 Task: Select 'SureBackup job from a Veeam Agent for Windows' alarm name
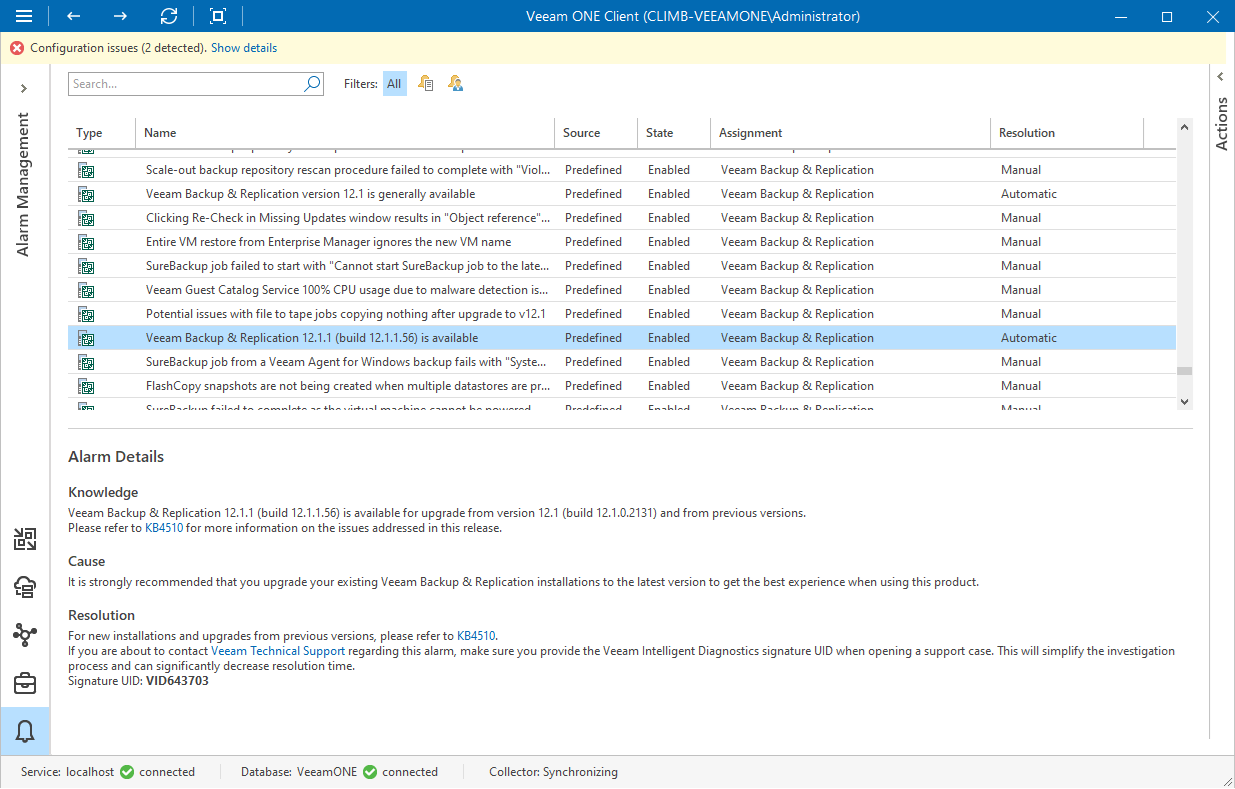[346, 362]
